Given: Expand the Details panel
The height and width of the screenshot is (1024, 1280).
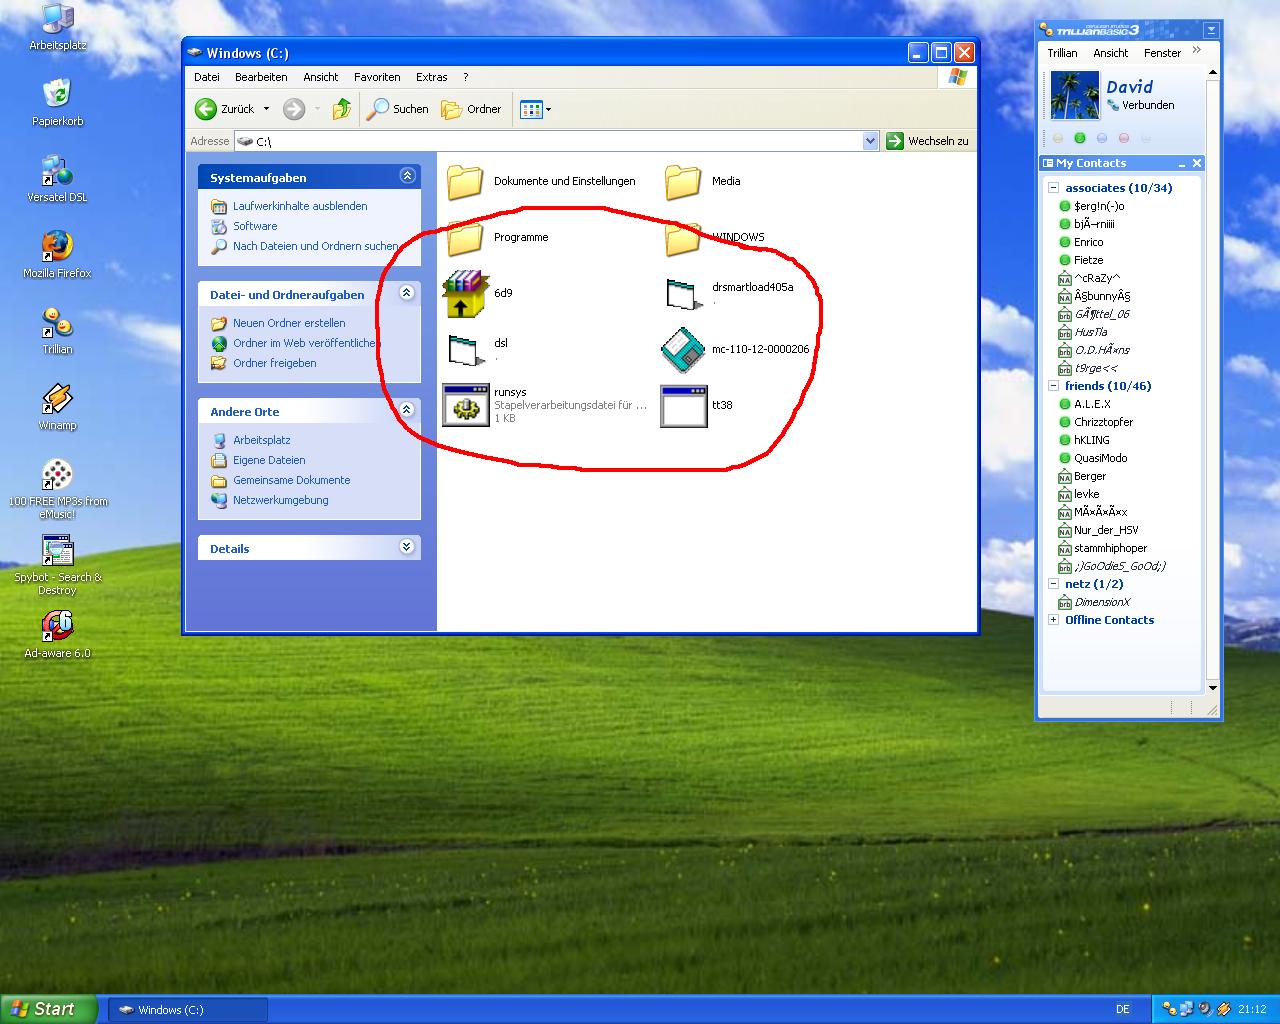Looking at the screenshot, I should [x=407, y=547].
